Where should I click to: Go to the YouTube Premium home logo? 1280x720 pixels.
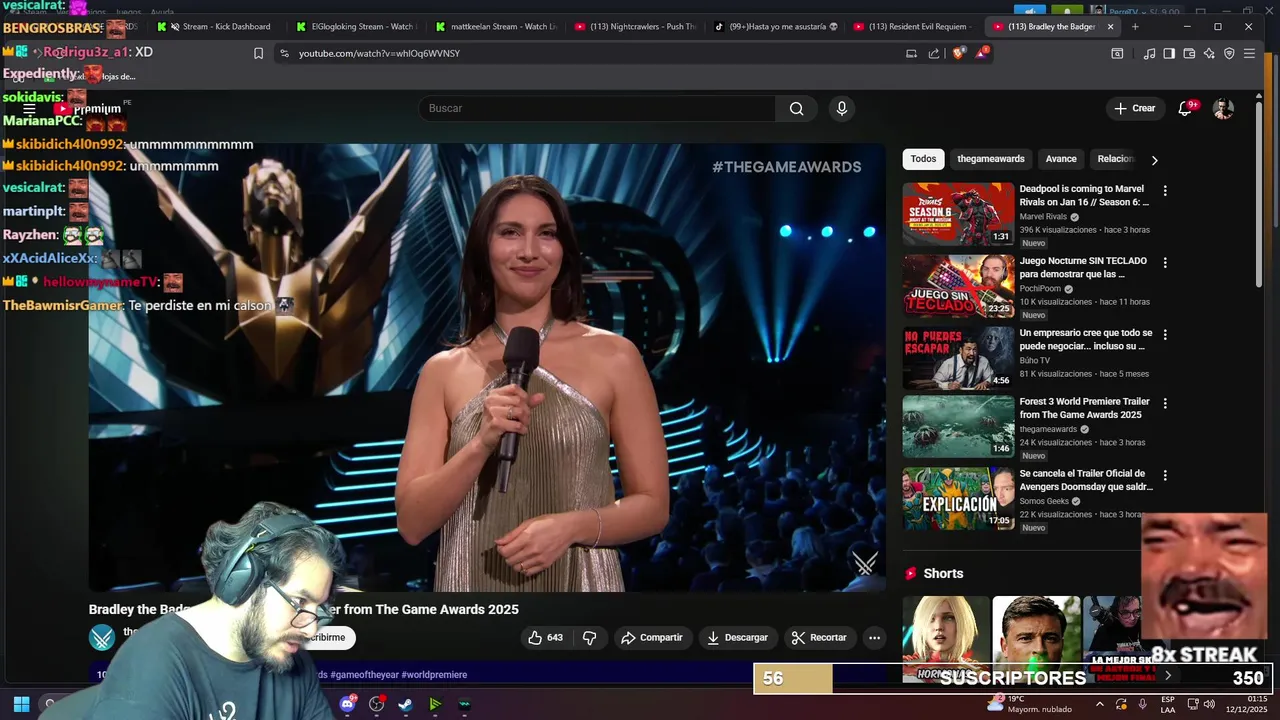coord(88,108)
